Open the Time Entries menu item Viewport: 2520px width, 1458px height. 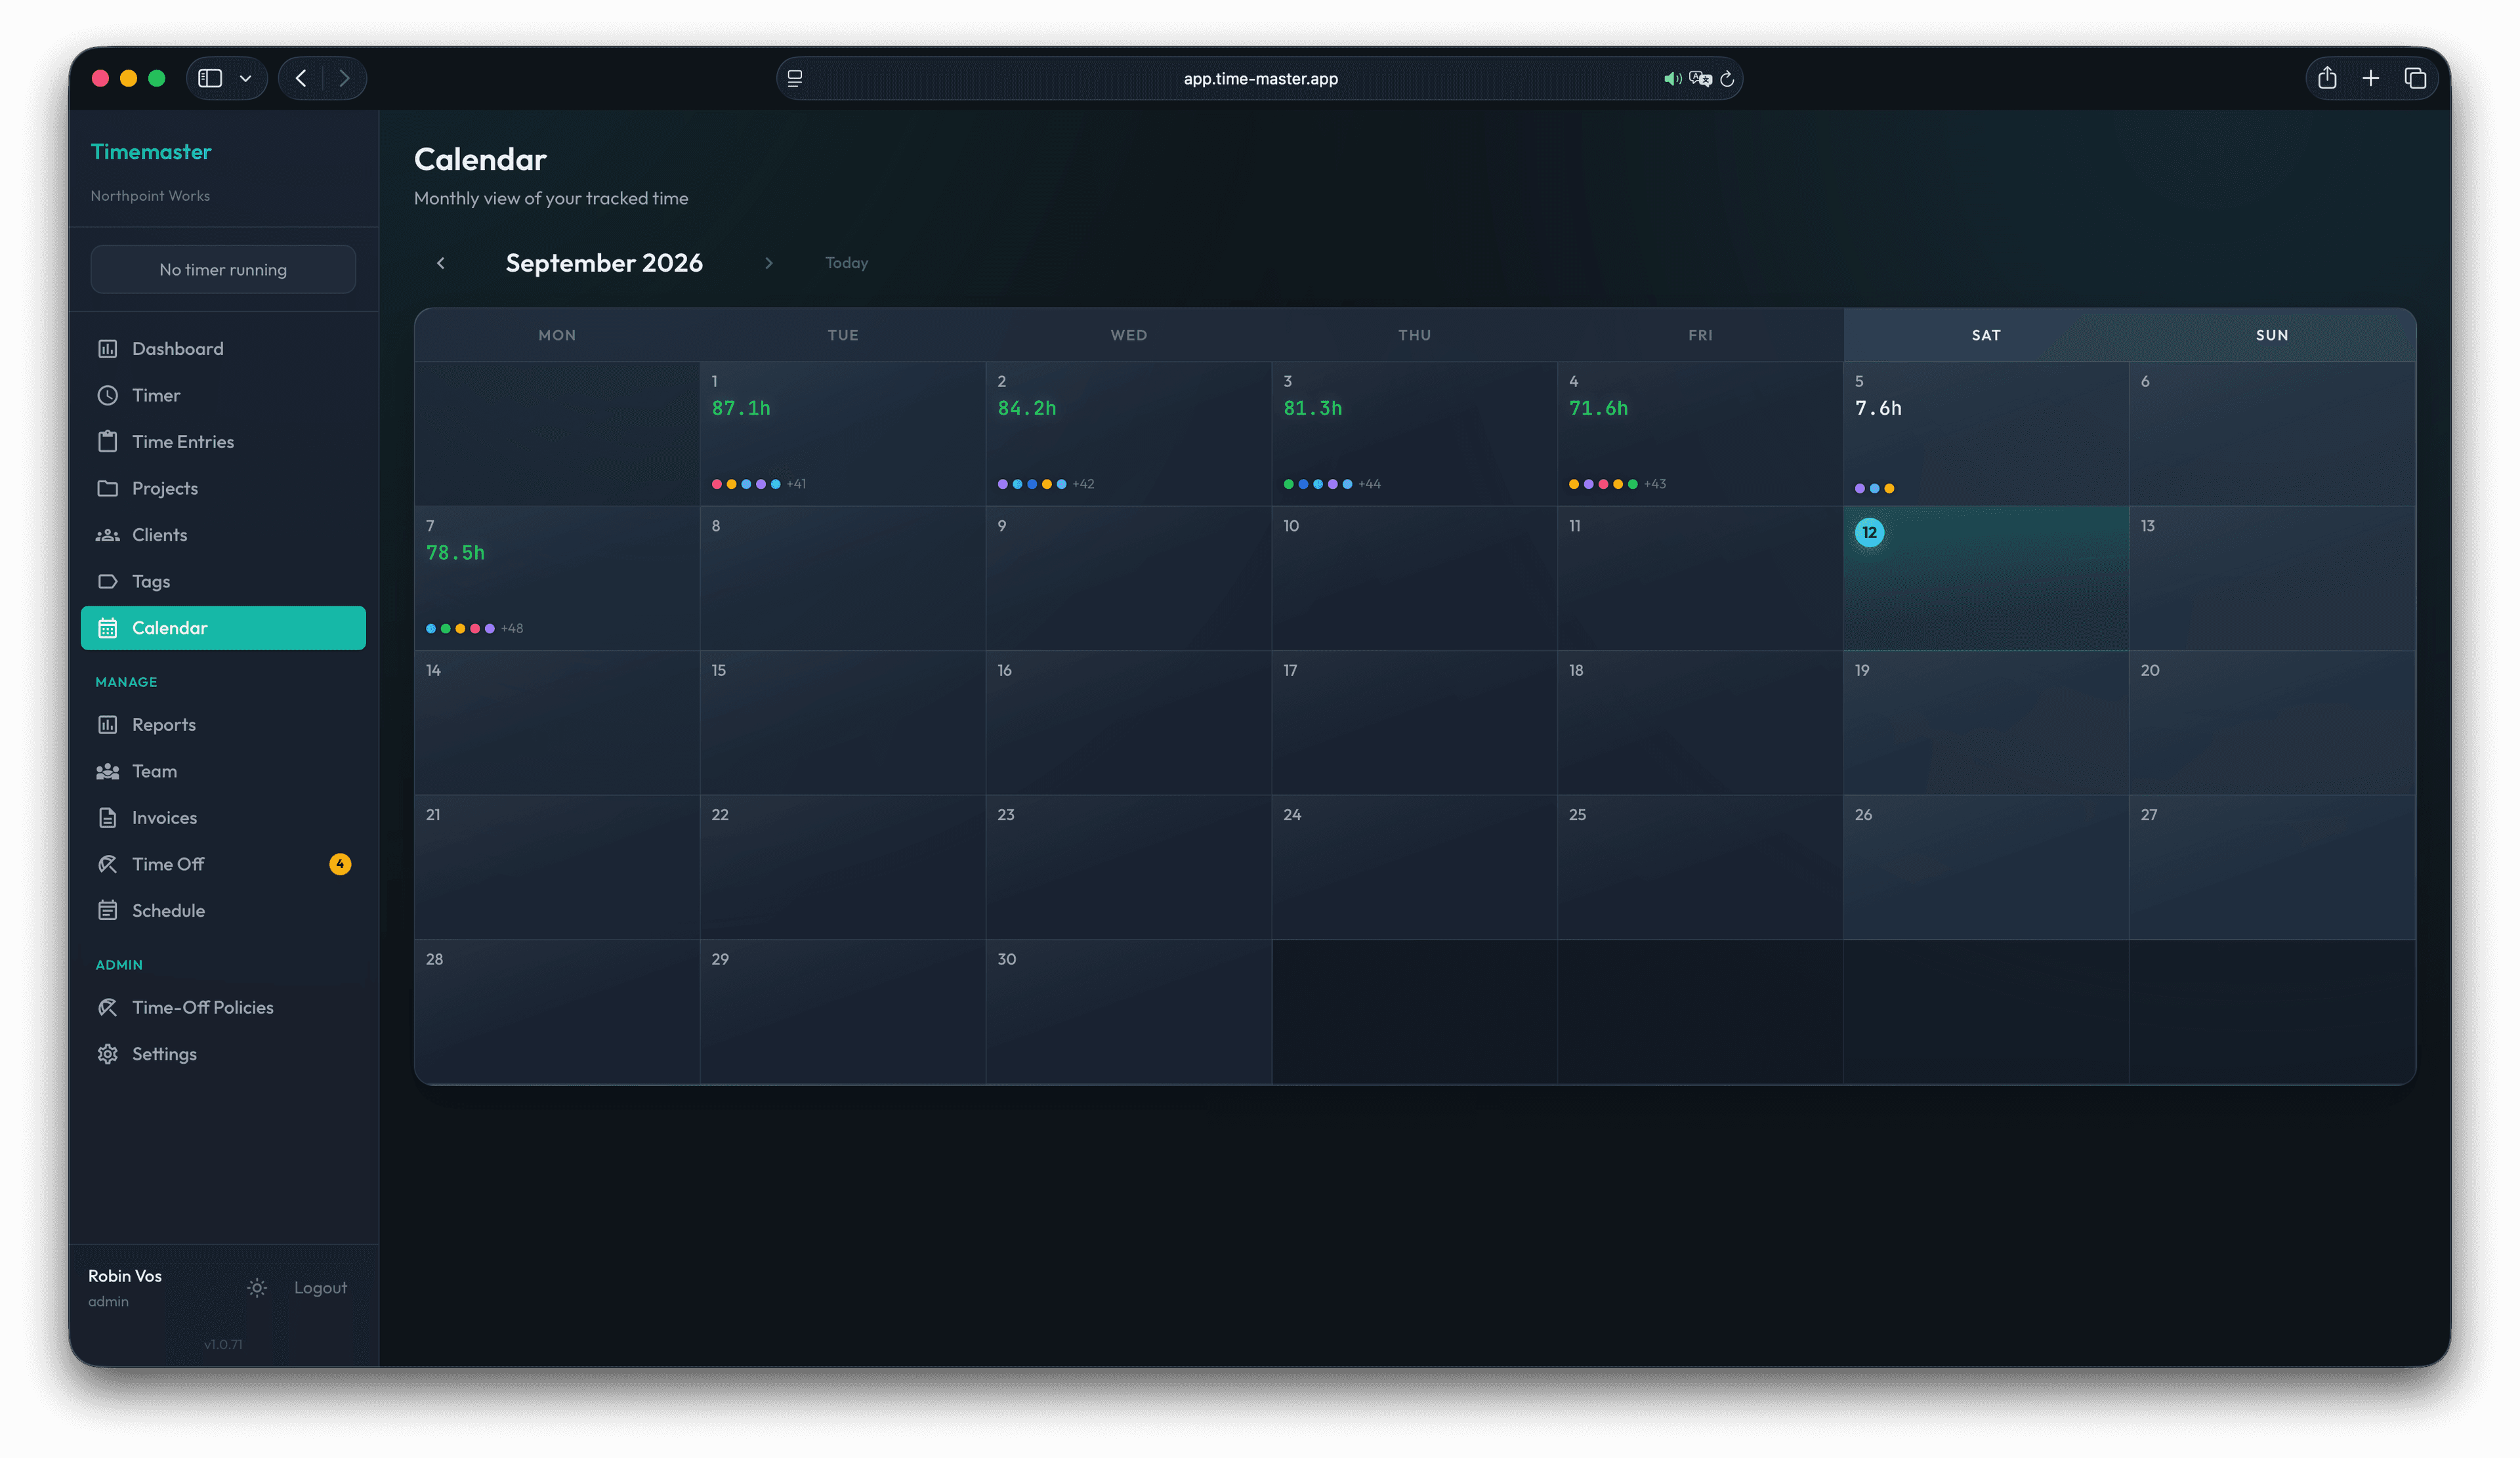pyautogui.click(x=223, y=442)
